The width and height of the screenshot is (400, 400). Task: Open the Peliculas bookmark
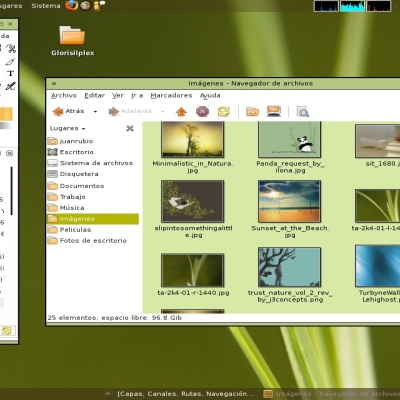click(x=93, y=230)
